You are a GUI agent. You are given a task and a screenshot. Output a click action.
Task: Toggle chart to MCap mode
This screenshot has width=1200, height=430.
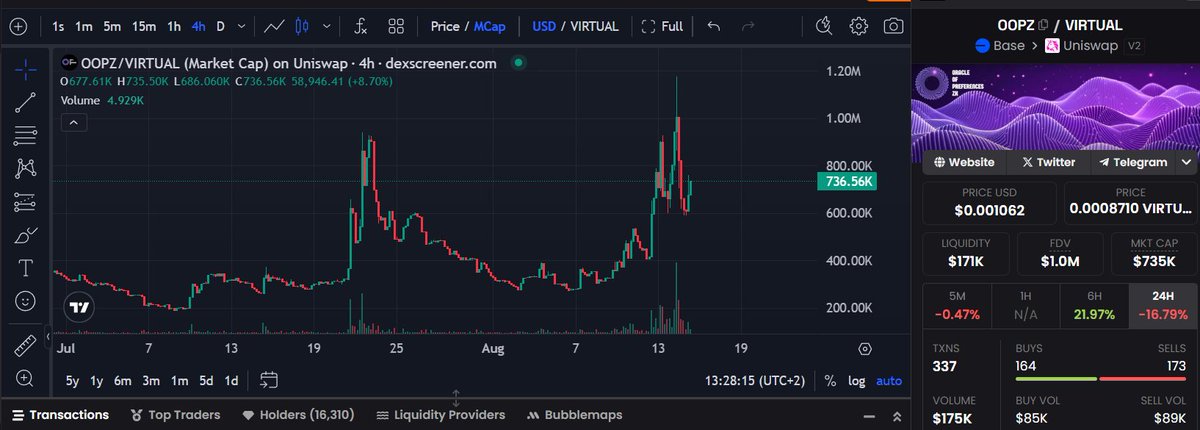(x=490, y=26)
